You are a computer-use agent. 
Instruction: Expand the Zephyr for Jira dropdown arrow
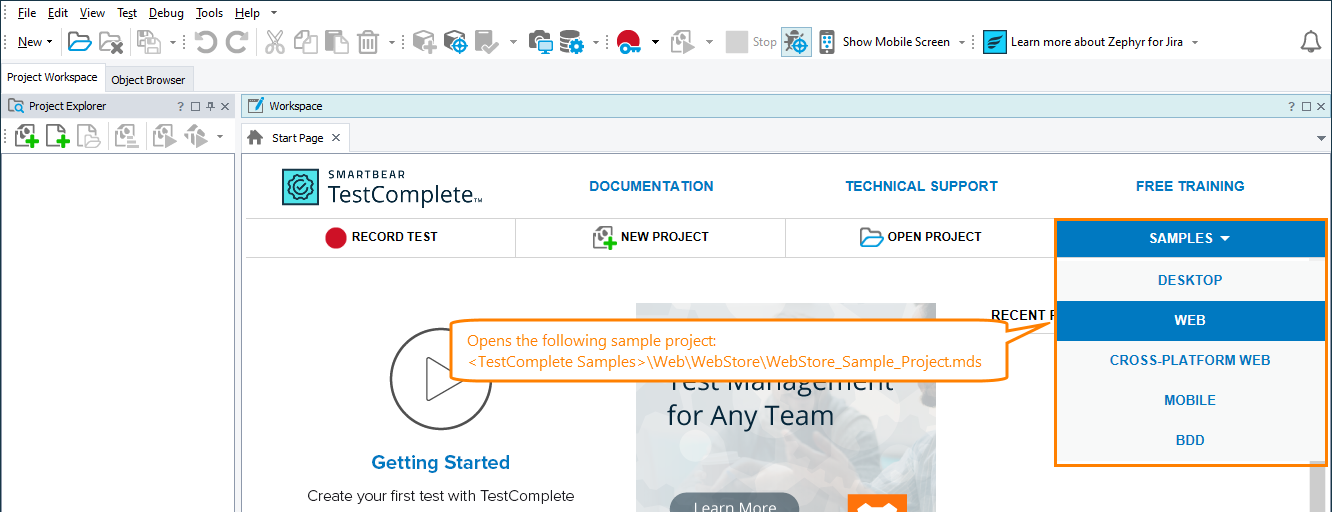coord(1195,42)
